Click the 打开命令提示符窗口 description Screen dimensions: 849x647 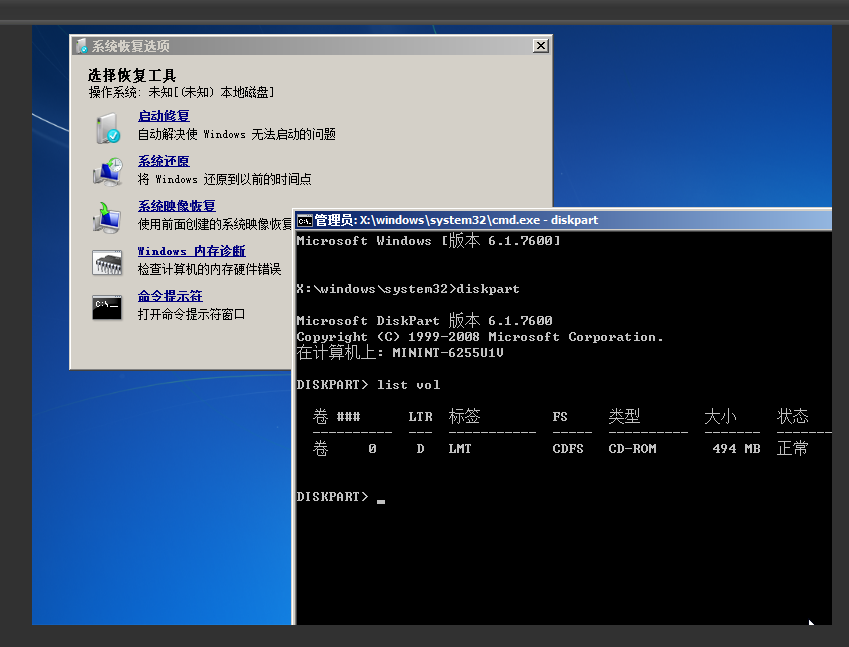[x=191, y=314]
